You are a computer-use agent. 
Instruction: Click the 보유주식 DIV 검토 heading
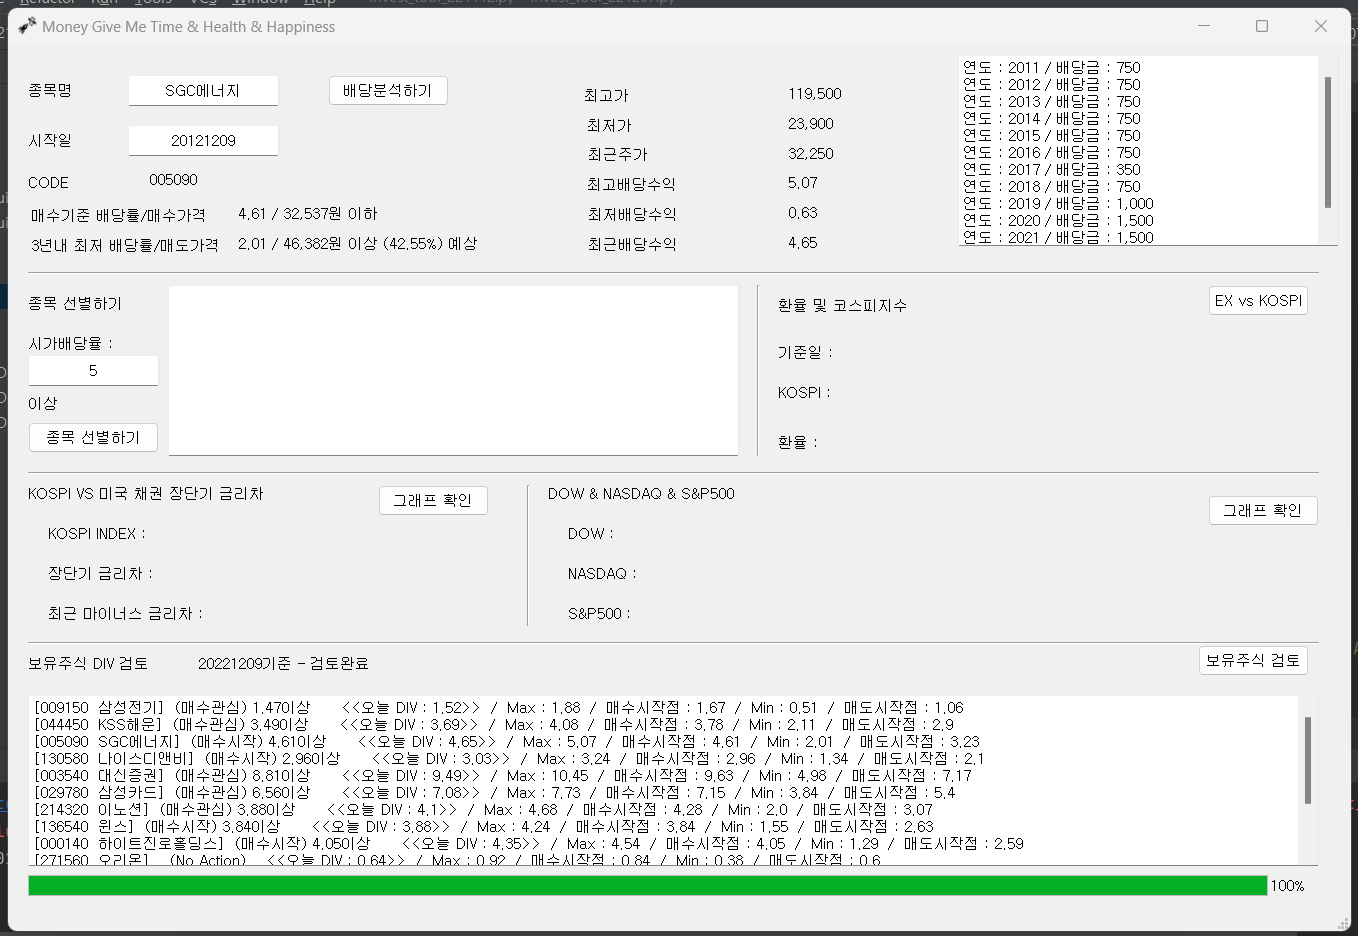[x=88, y=663]
